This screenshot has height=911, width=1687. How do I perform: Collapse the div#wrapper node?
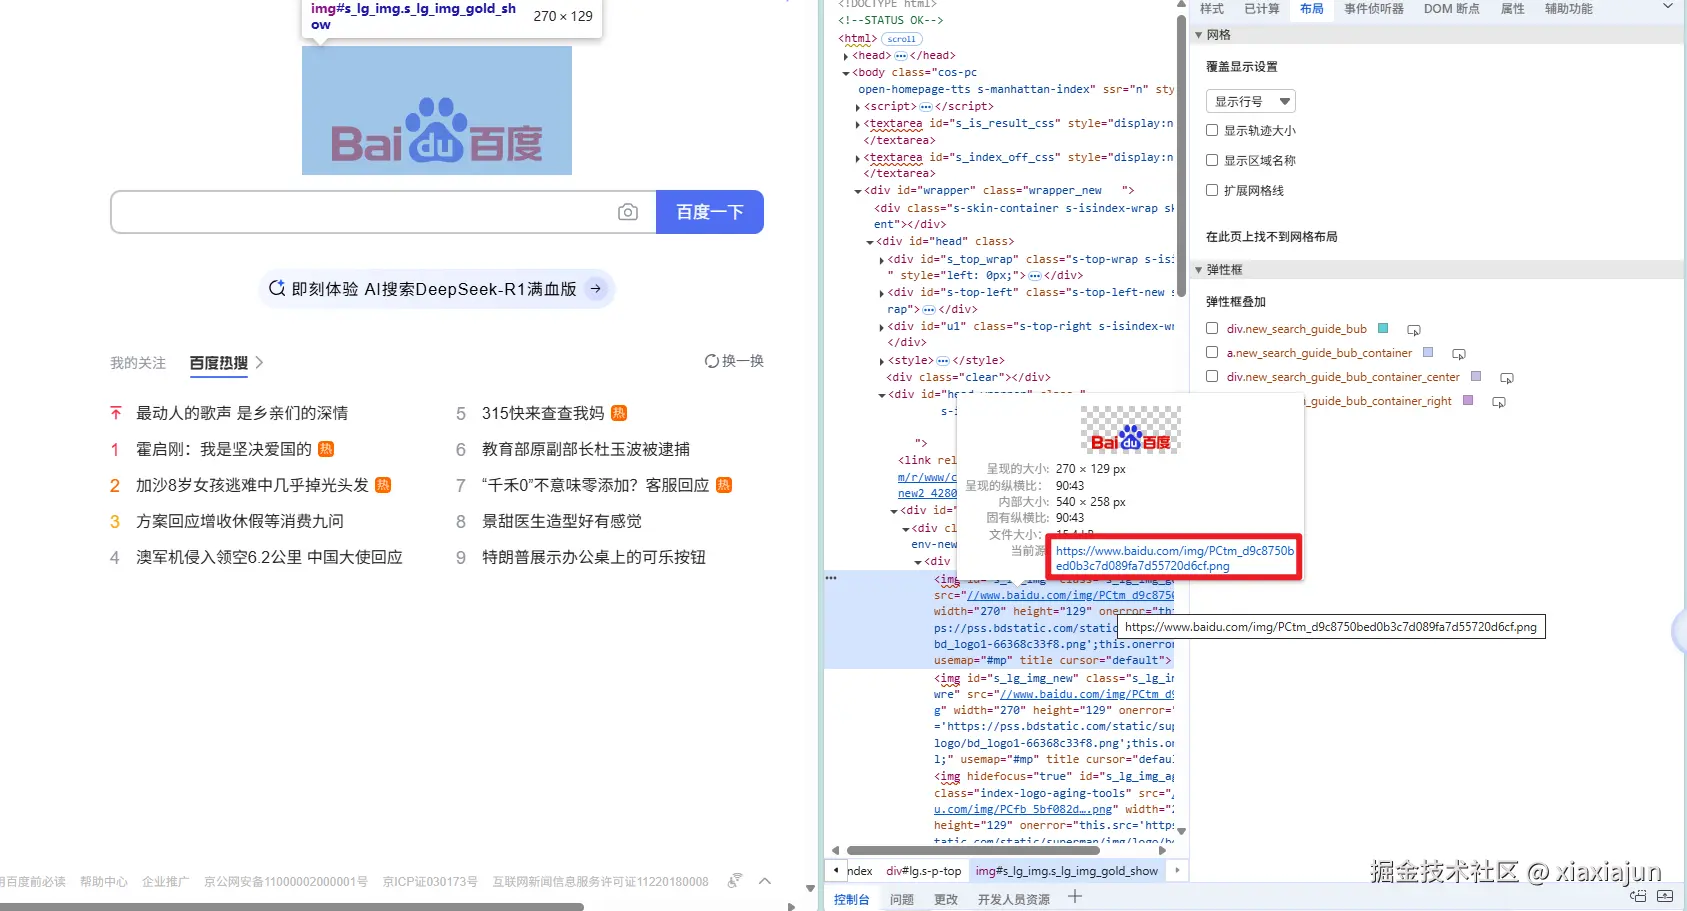coord(858,191)
